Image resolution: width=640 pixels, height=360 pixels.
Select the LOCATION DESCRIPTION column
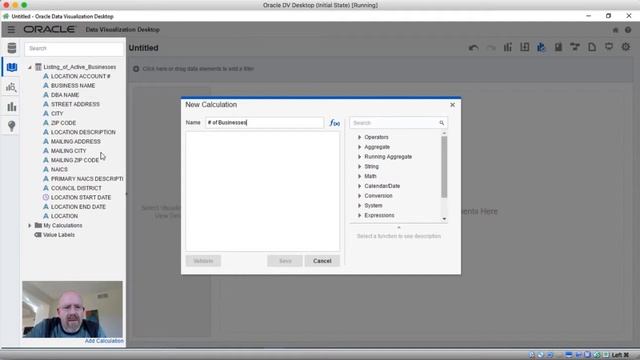(83, 132)
